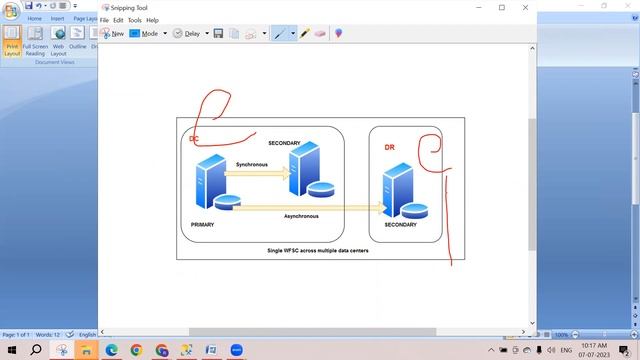Click Undo in Word quick access toolbar
This screenshot has height=360, width=640.
point(39,6)
